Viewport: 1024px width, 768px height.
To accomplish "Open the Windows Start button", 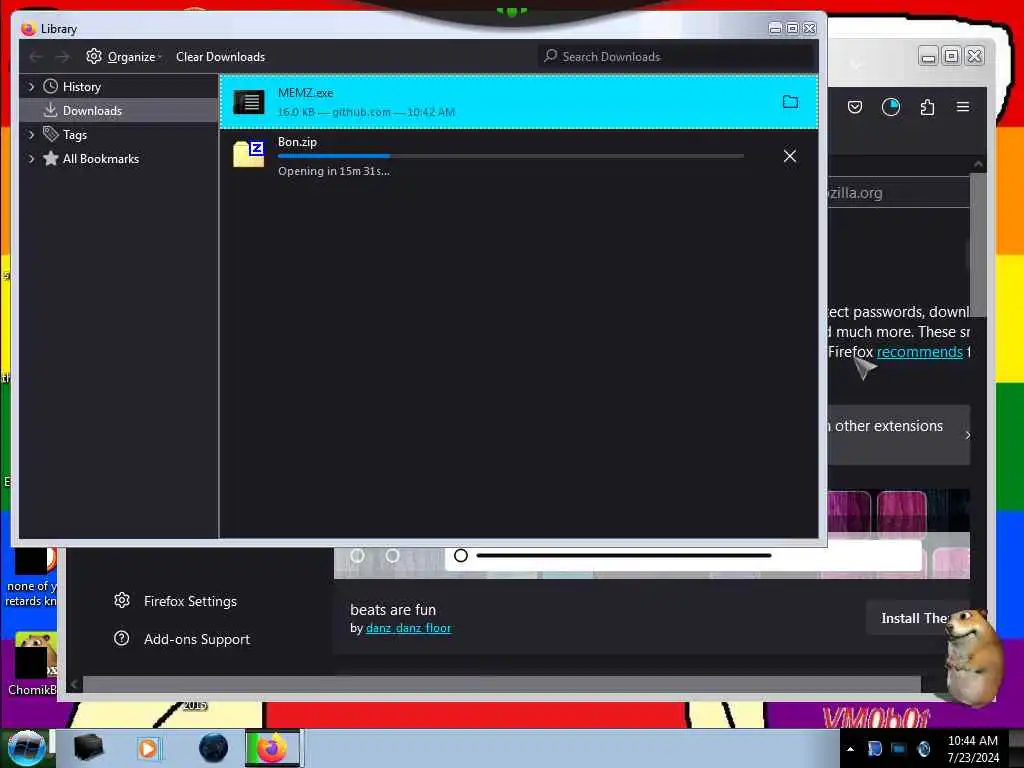I will coord(25,748).
